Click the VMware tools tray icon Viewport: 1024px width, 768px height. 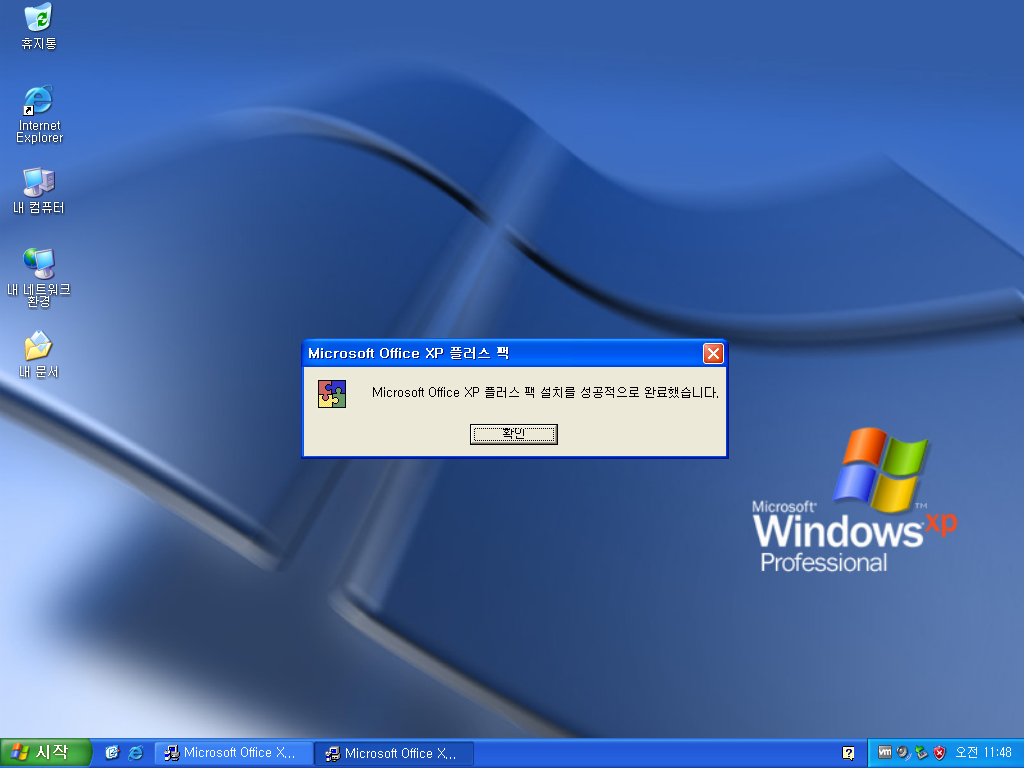[884, 752]
